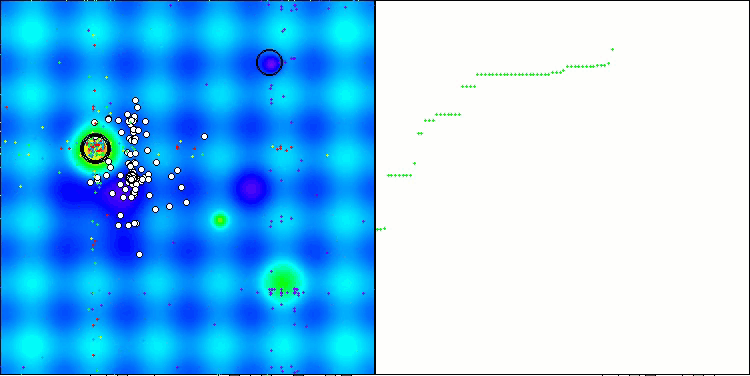This screenshot has height=376, width=750.
Task: Select the topmost white dot of the cluster
Action: [135, 100]
